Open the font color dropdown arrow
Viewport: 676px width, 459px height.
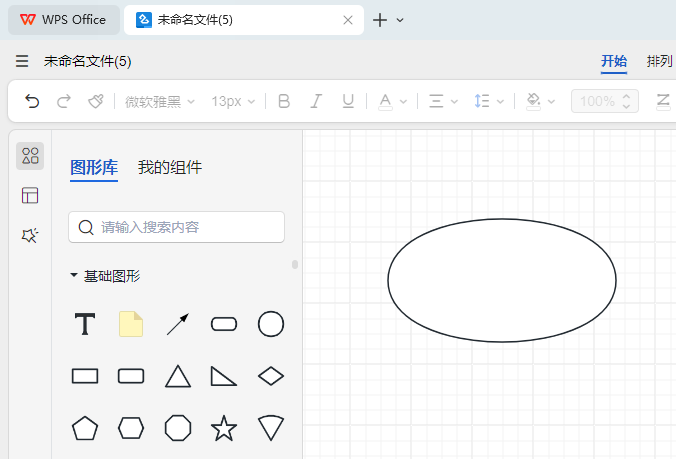pyautogui.click(x=403, y=102)
